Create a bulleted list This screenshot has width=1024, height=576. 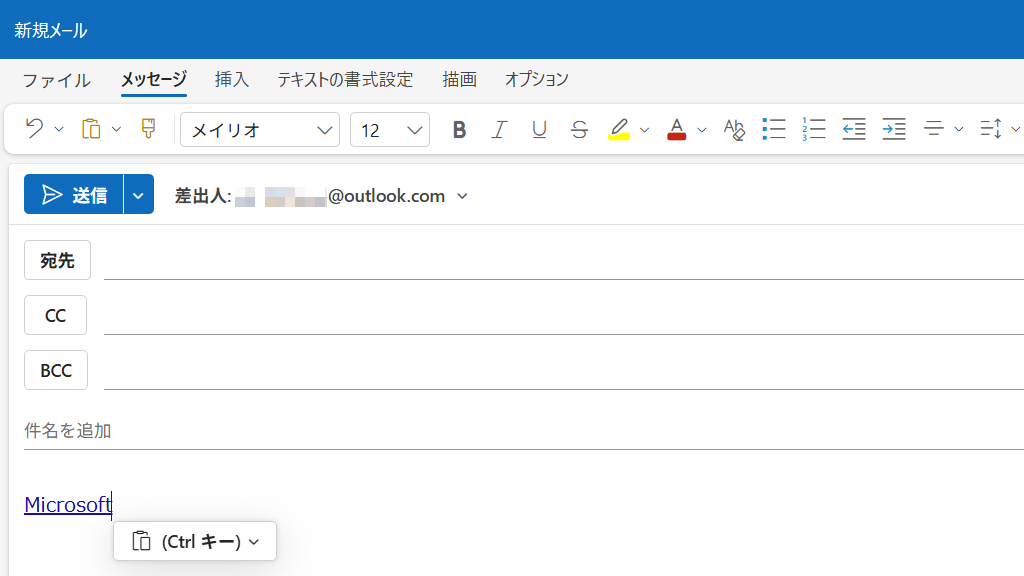774,129
